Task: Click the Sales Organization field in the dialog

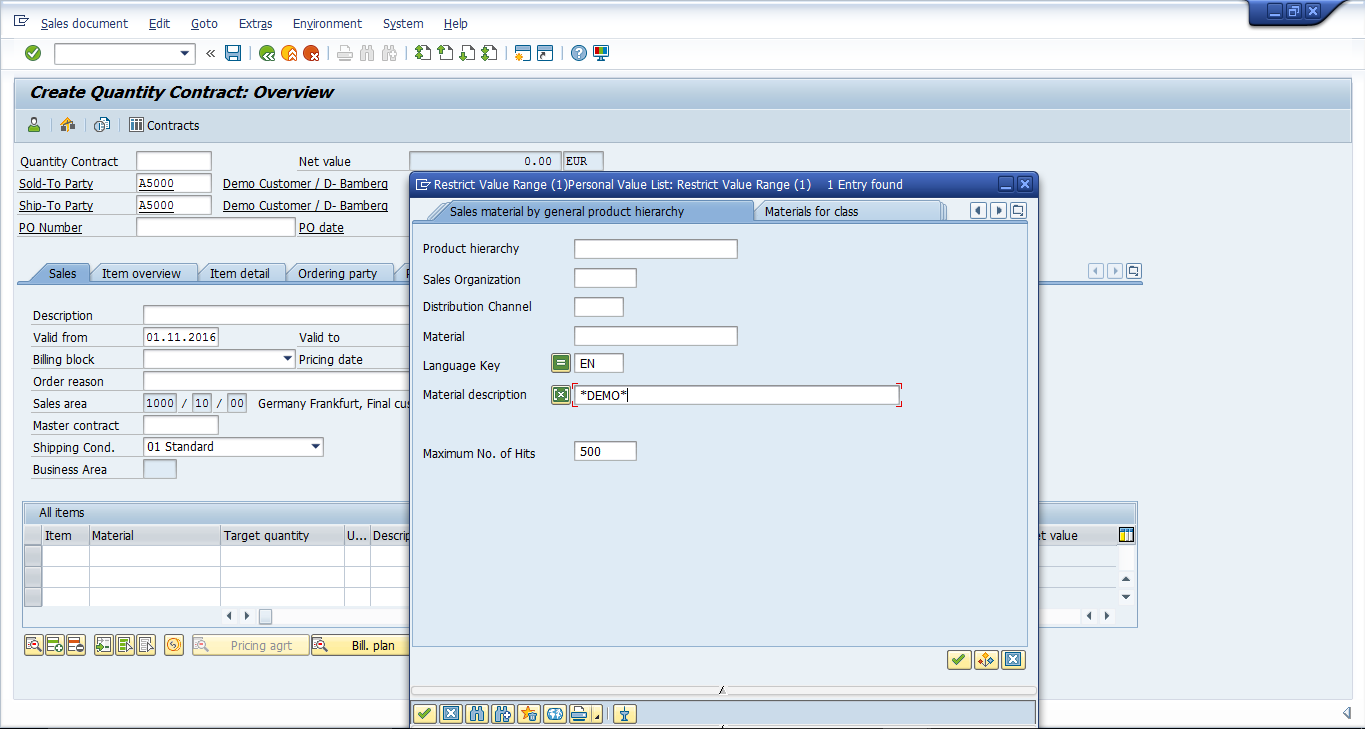Action: point(606,279)
